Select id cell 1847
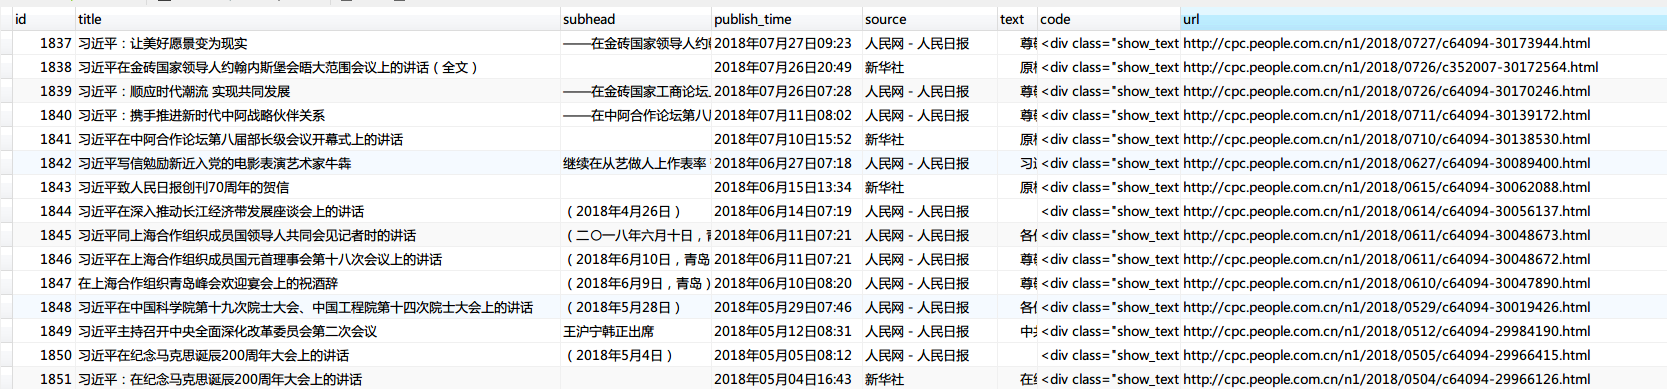 (56, 283)
